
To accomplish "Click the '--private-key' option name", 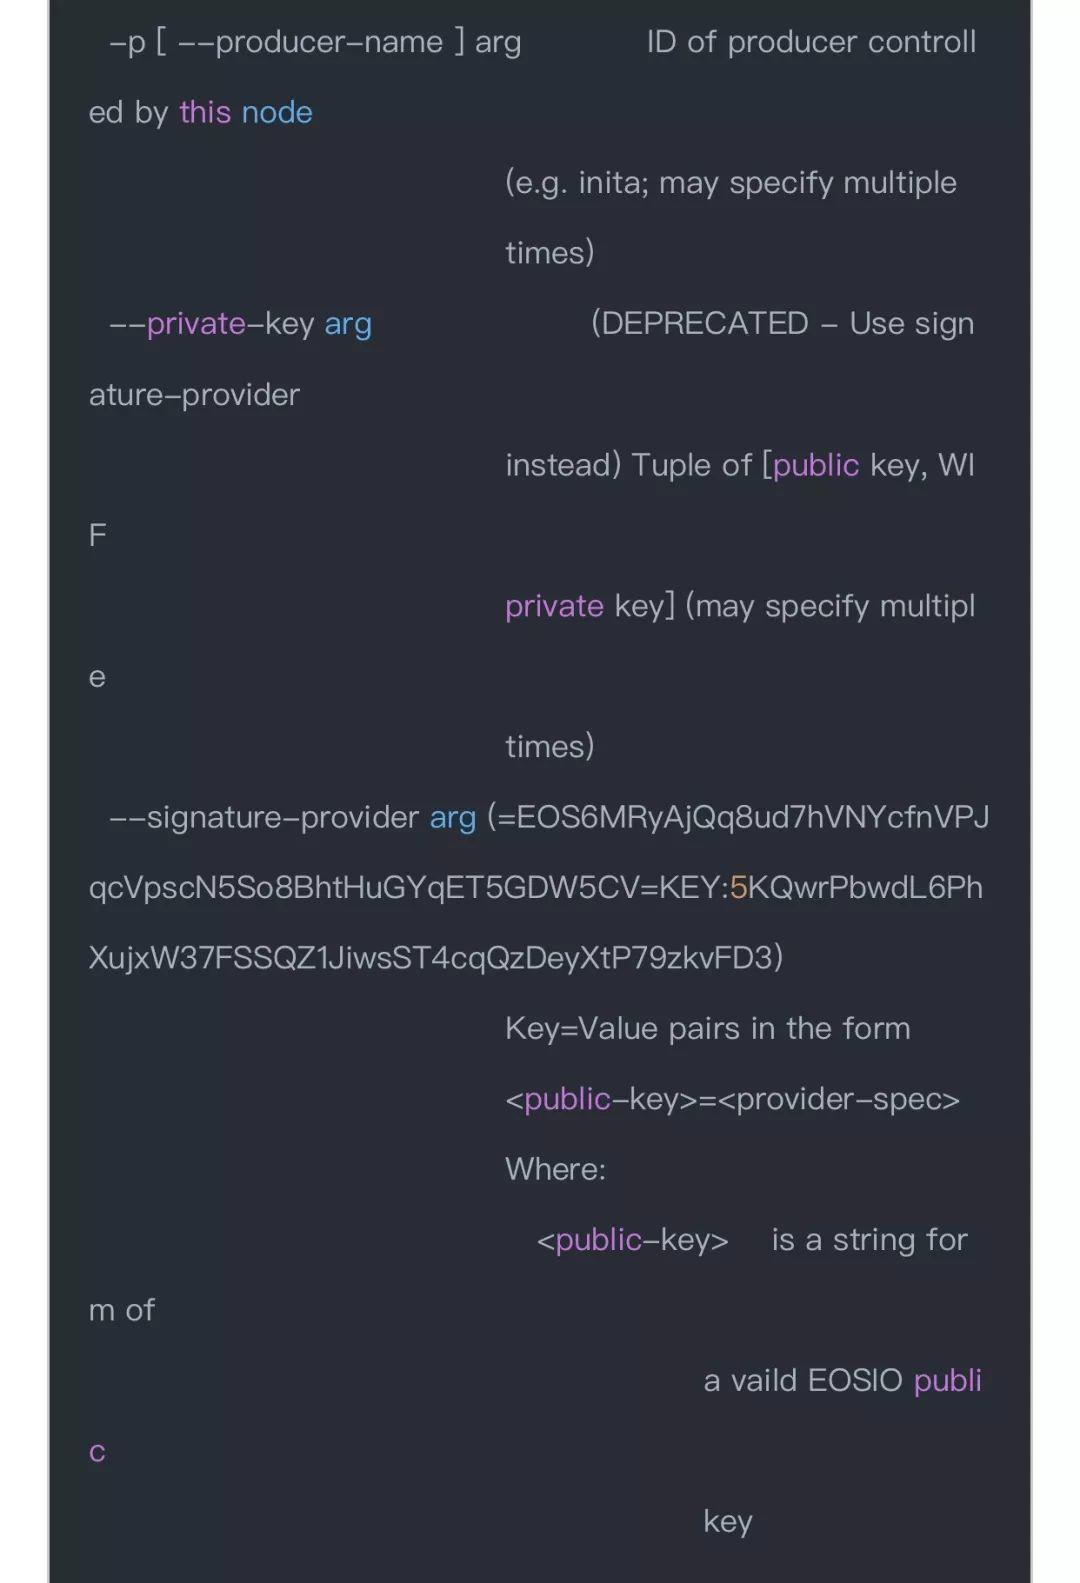I will pos(212,324).
